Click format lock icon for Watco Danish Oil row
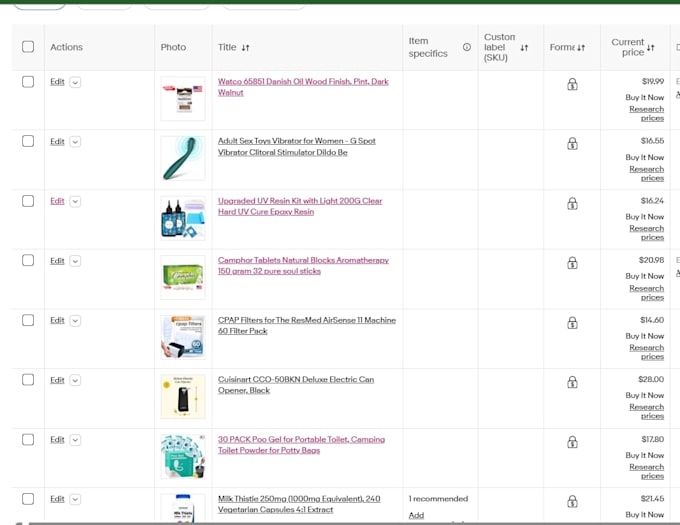The height and width of the screenshot is (525, 680). 572,84
